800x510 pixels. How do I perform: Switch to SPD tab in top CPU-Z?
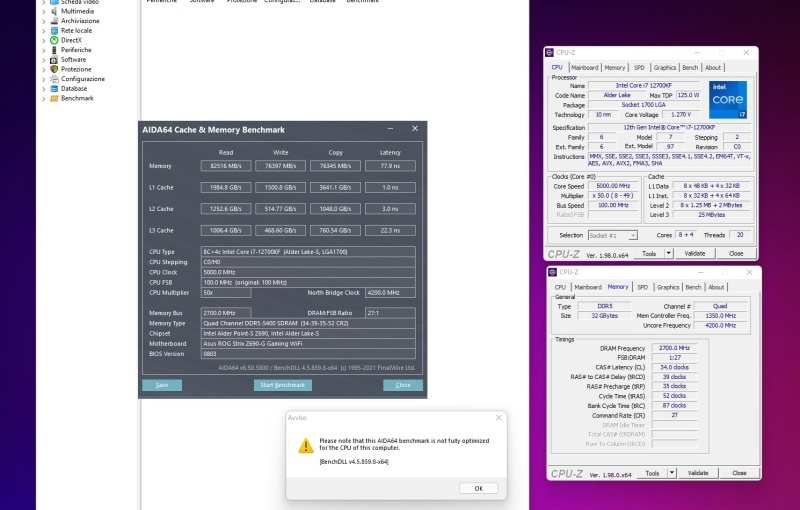[x=639, y=67]
